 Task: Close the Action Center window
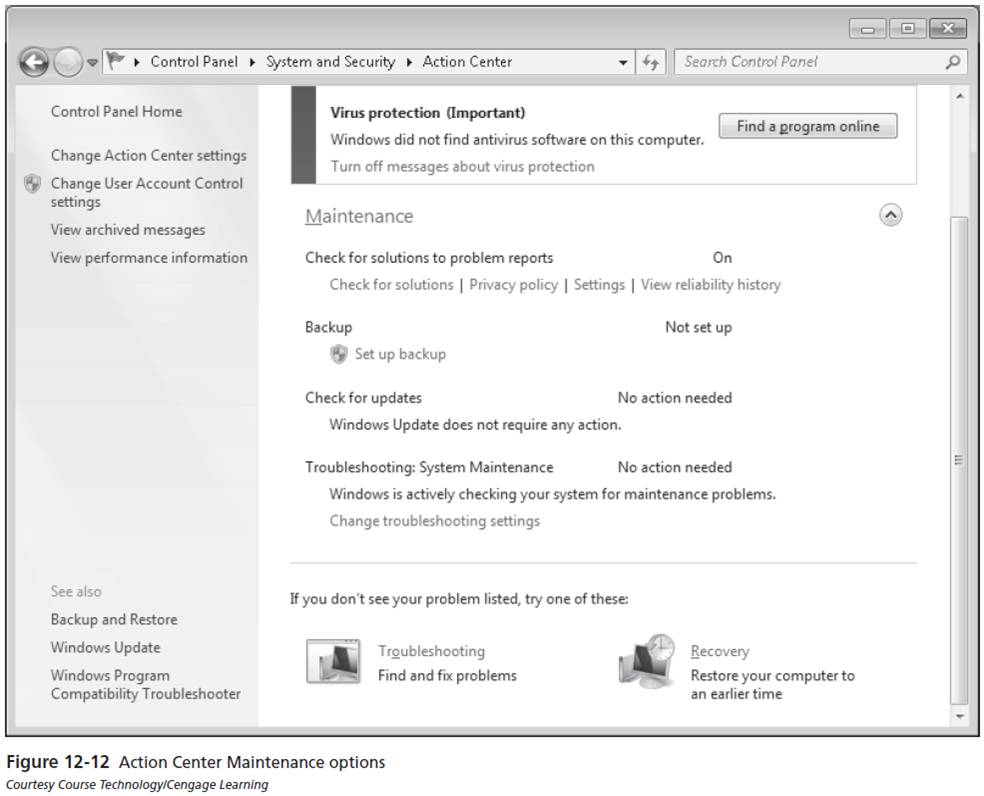[x=948, y=29]
